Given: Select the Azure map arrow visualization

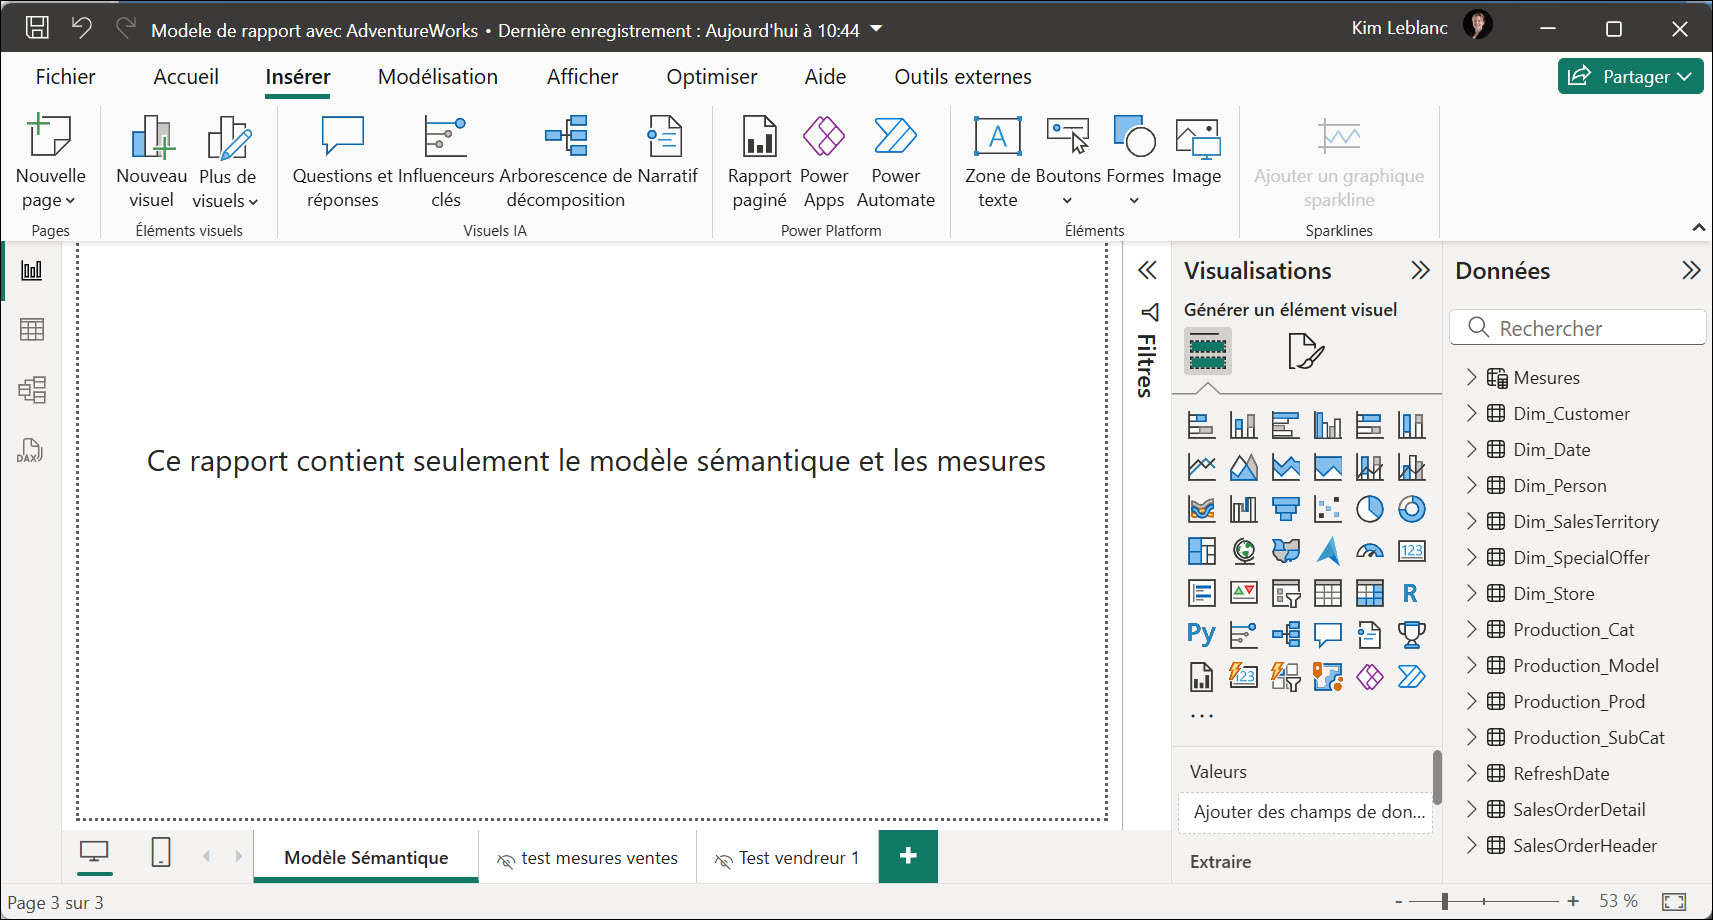Looking at the screenshot, I should point(1328,551).
